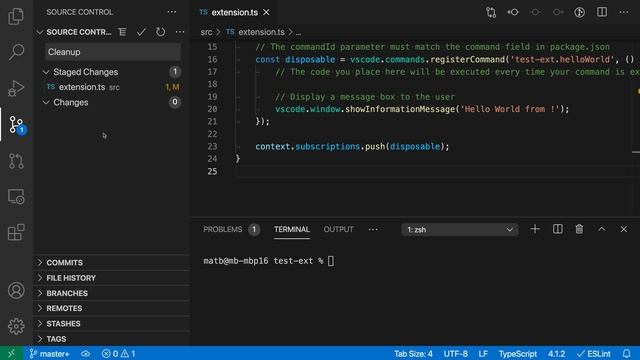Open the Explorer view in activity bar
This screenshot has height=360, width=640.
16,16
